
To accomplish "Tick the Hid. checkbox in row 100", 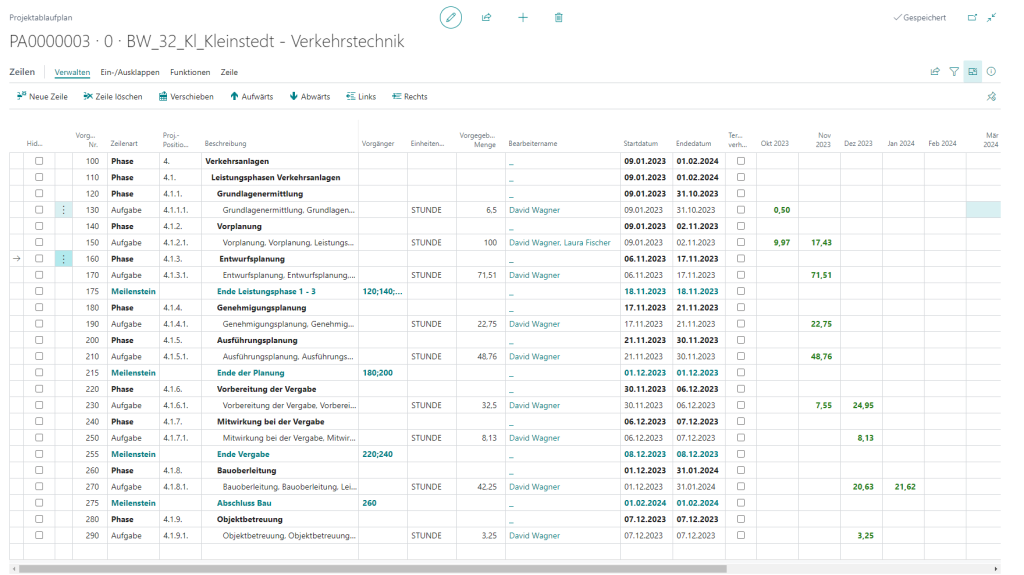I will [39, 161].
